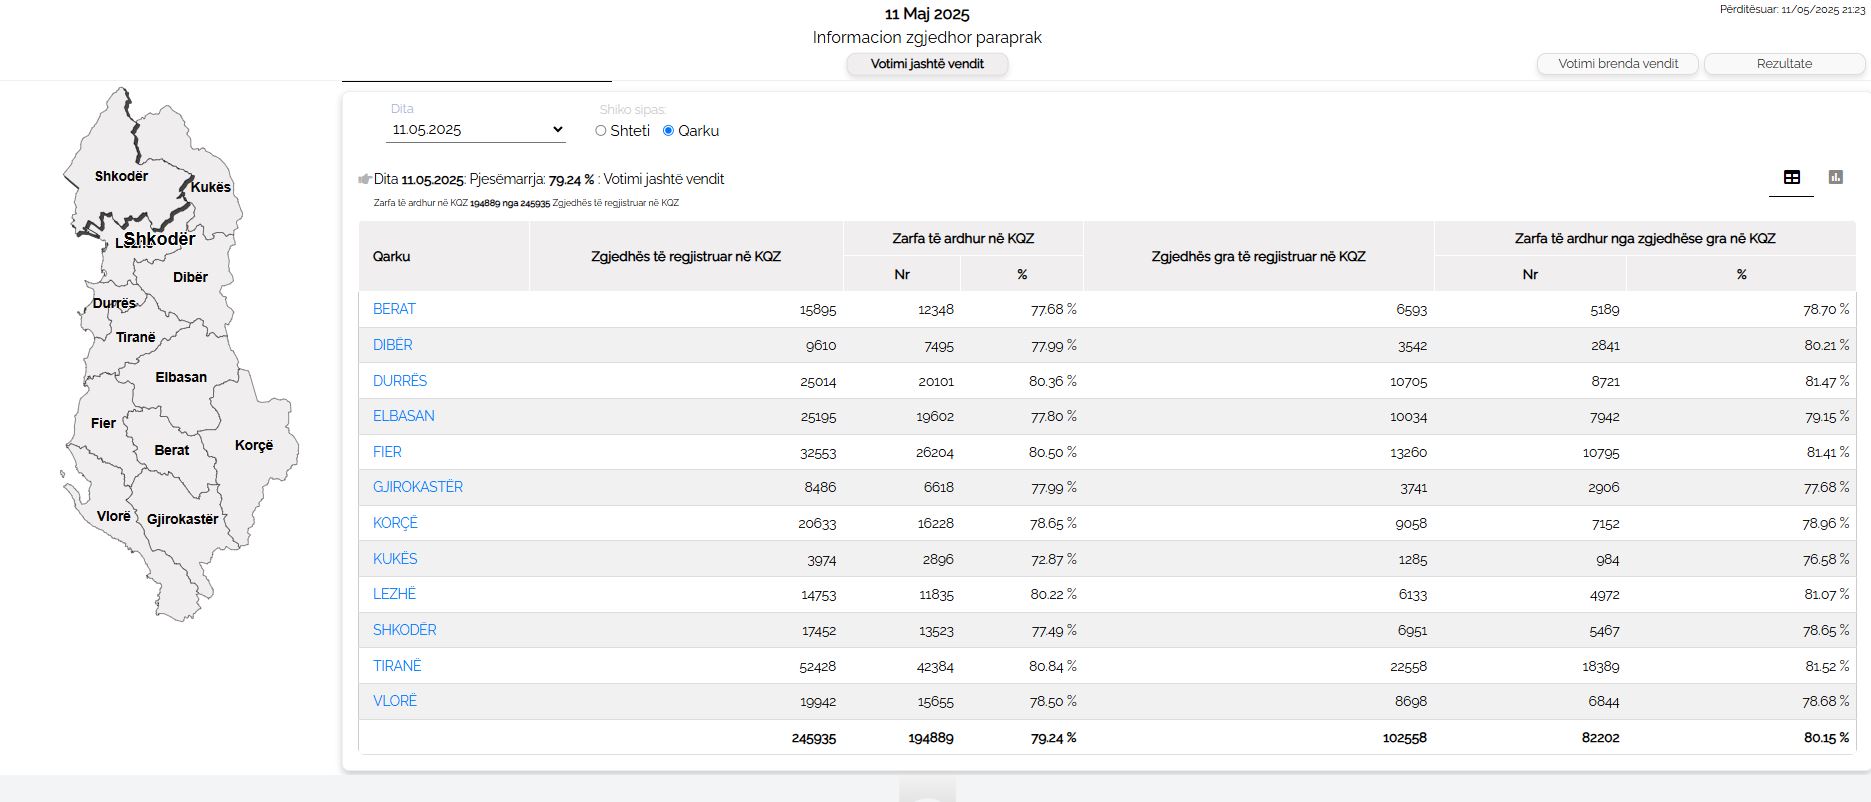1871x802 pixels.
Task: Open the DURRËS county link
Action: tap(400, 381)
